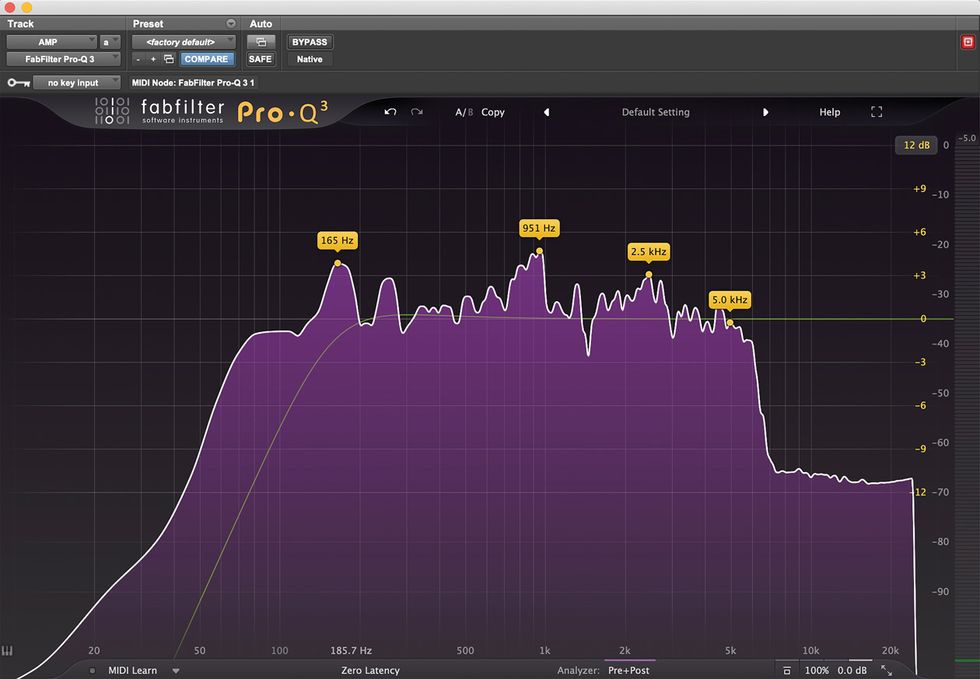This screenshot has height=679, width=980.
Task: Click the plug-in target red icon
Action: point(968,42)
